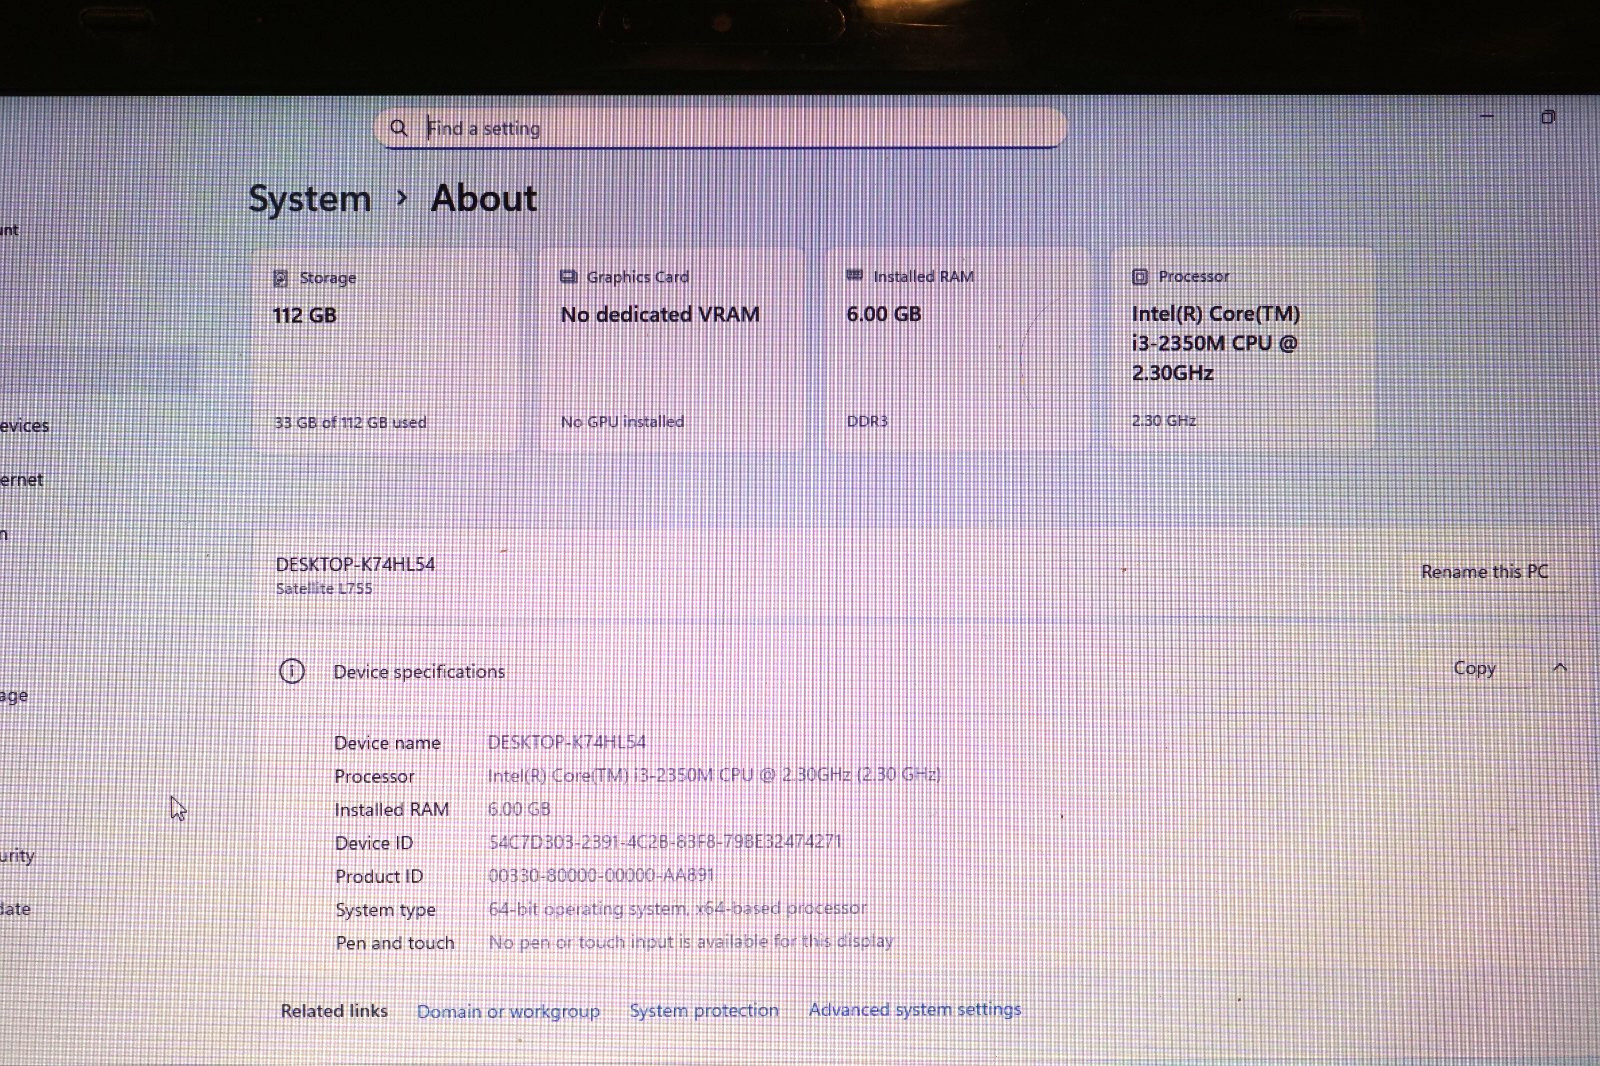Click the About breadcrumb heading
The height and width of the screenshot is (1066, 1600).
484,198
